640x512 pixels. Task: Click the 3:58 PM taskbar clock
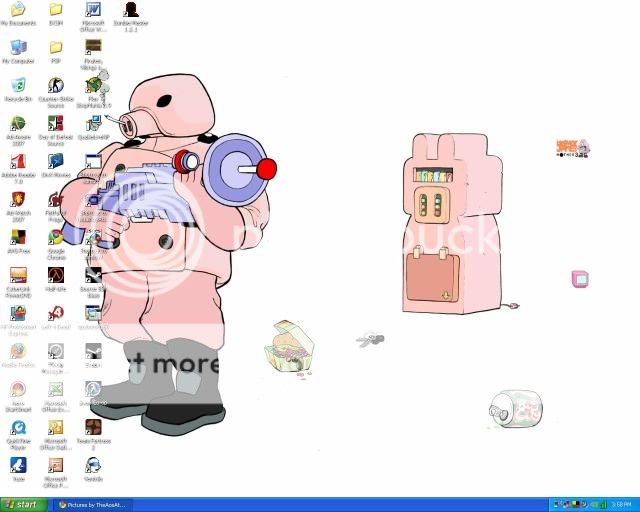click(x=622, y=505)
